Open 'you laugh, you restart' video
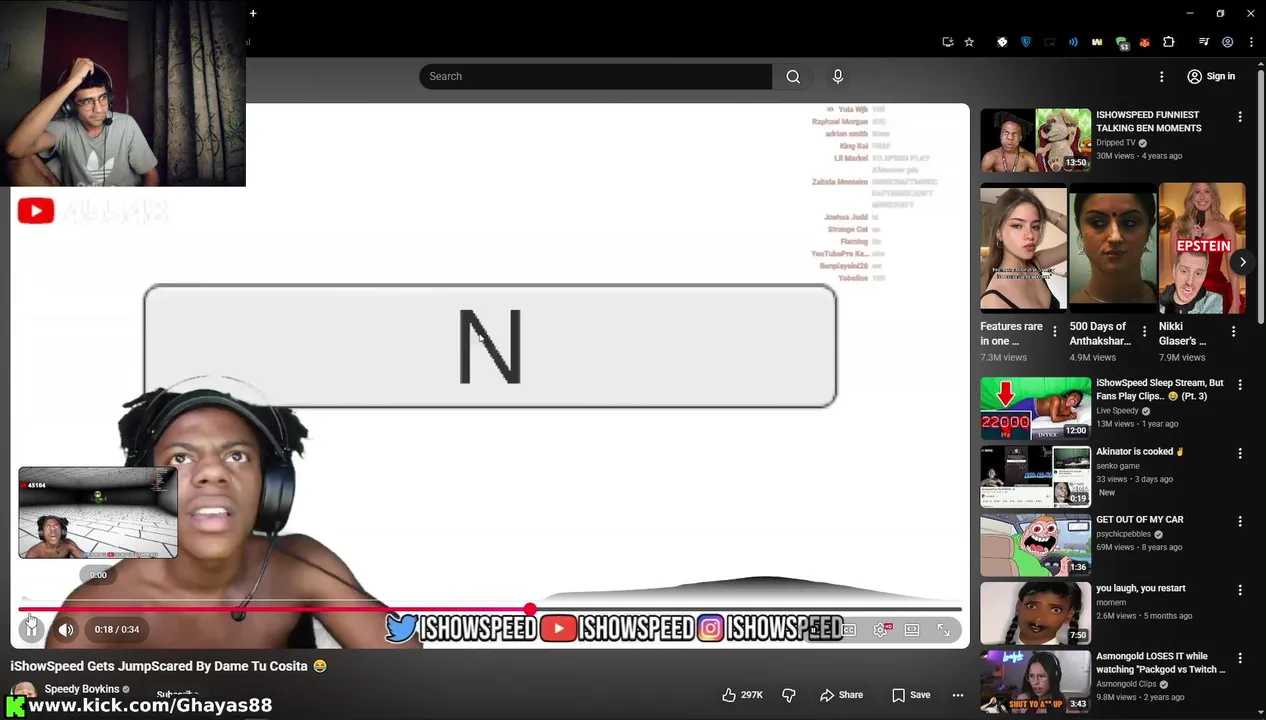The width and height of the screenshot is (1266, 720). click(1035, 613)
